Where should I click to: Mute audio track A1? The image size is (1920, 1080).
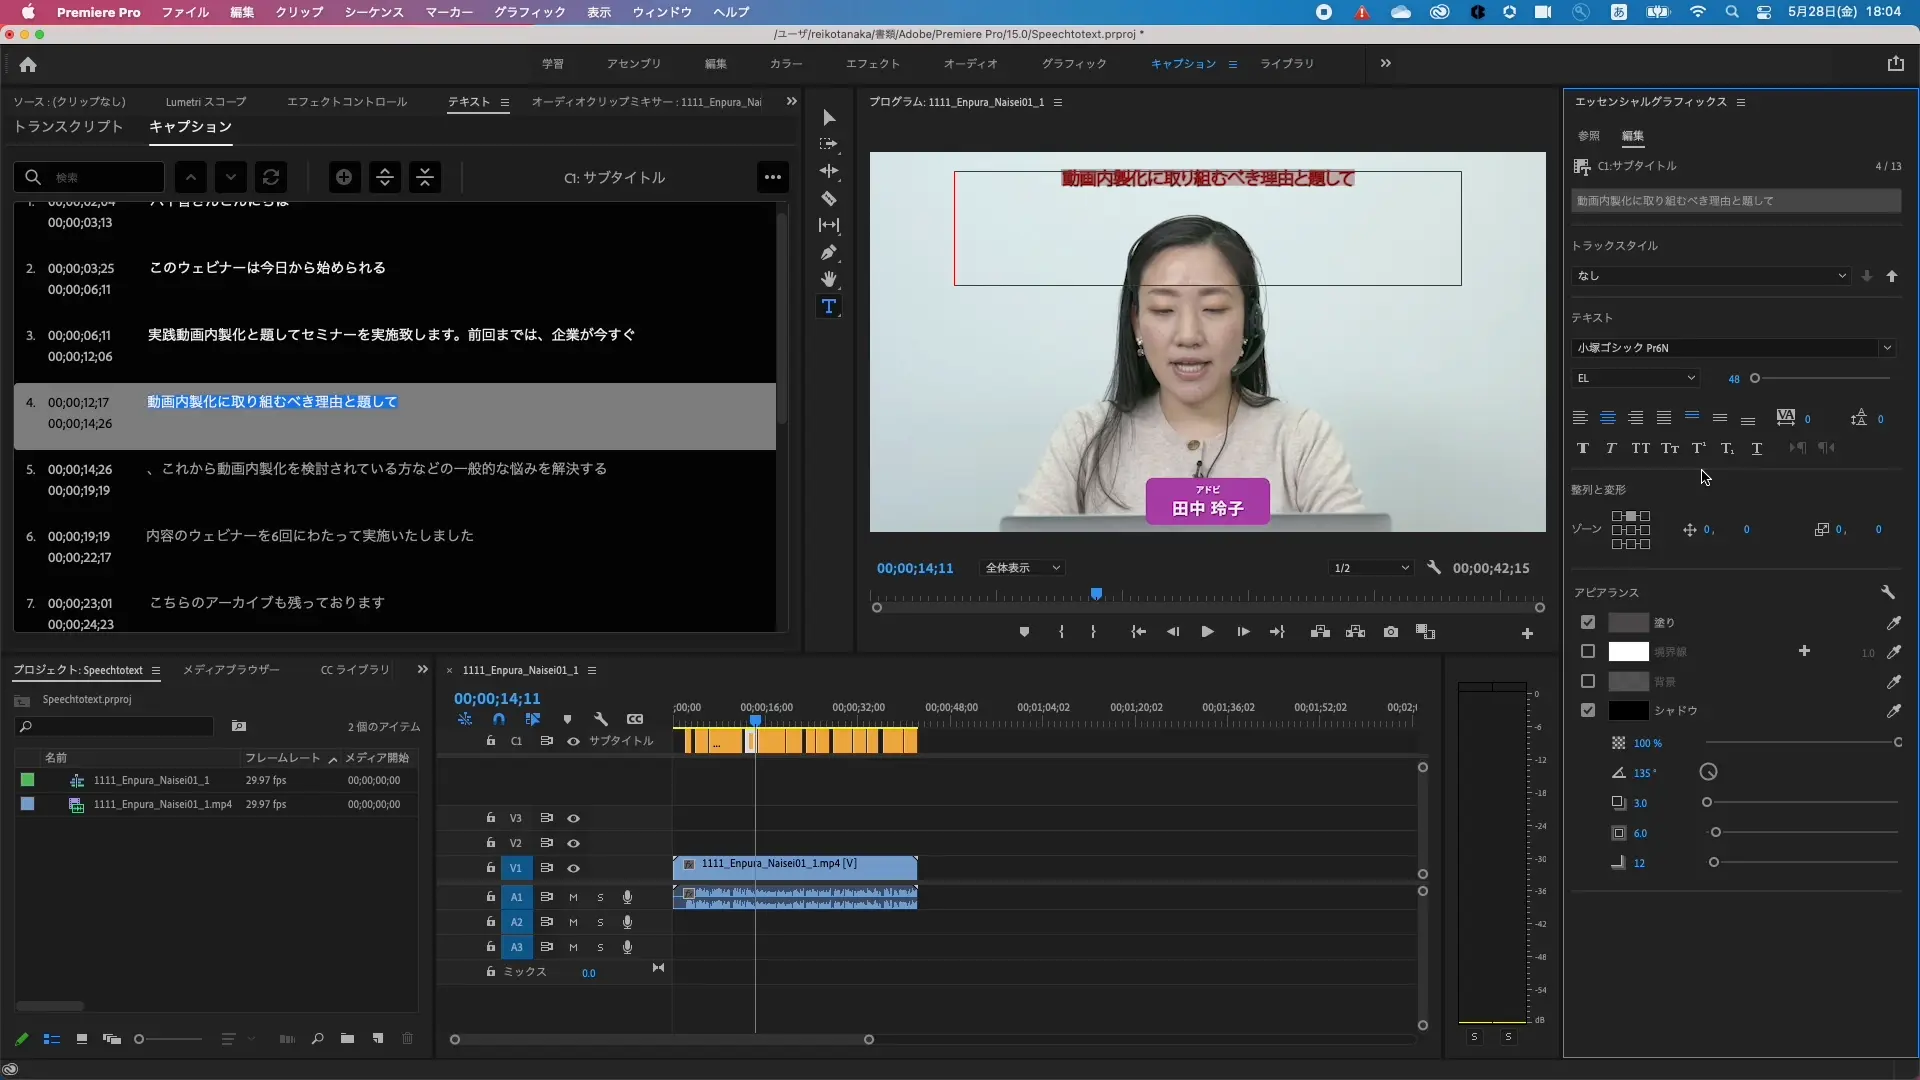click(x=573, y=897)
